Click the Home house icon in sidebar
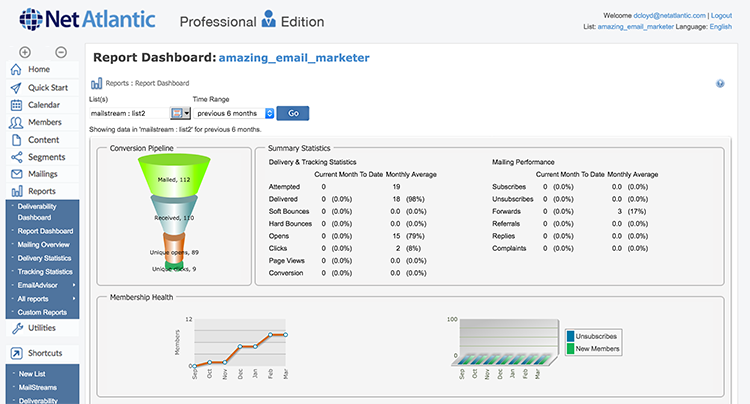This screenshot has height=404, width=750. [x=16, y=69]
